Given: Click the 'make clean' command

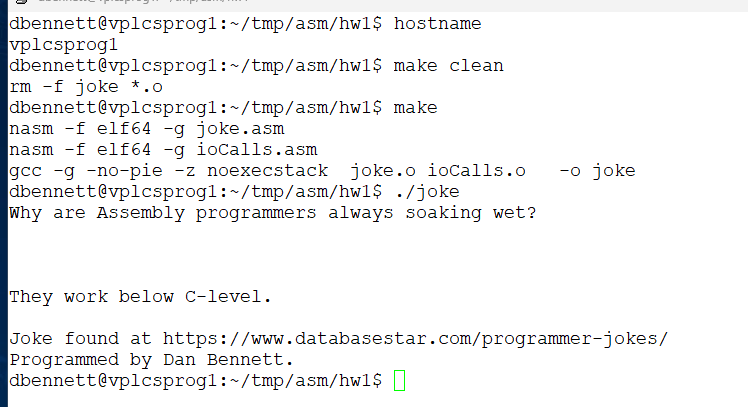Looking at the screenshot, I should tap(449, 66).
